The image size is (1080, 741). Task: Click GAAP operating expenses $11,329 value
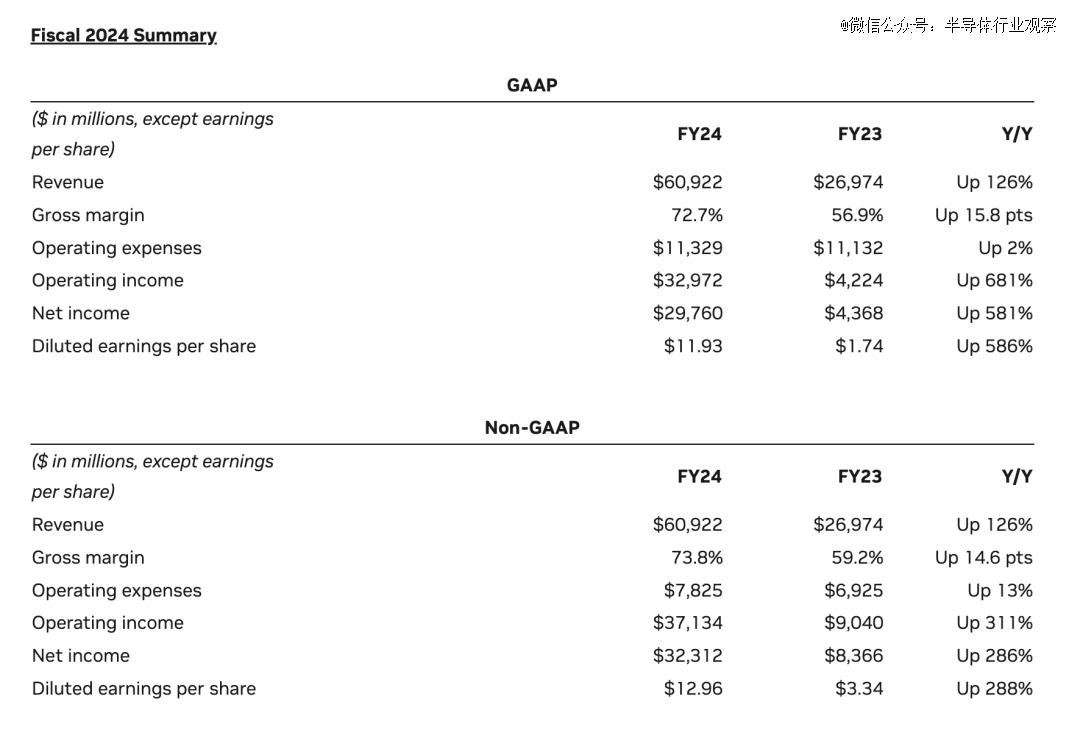coord(687,248)
